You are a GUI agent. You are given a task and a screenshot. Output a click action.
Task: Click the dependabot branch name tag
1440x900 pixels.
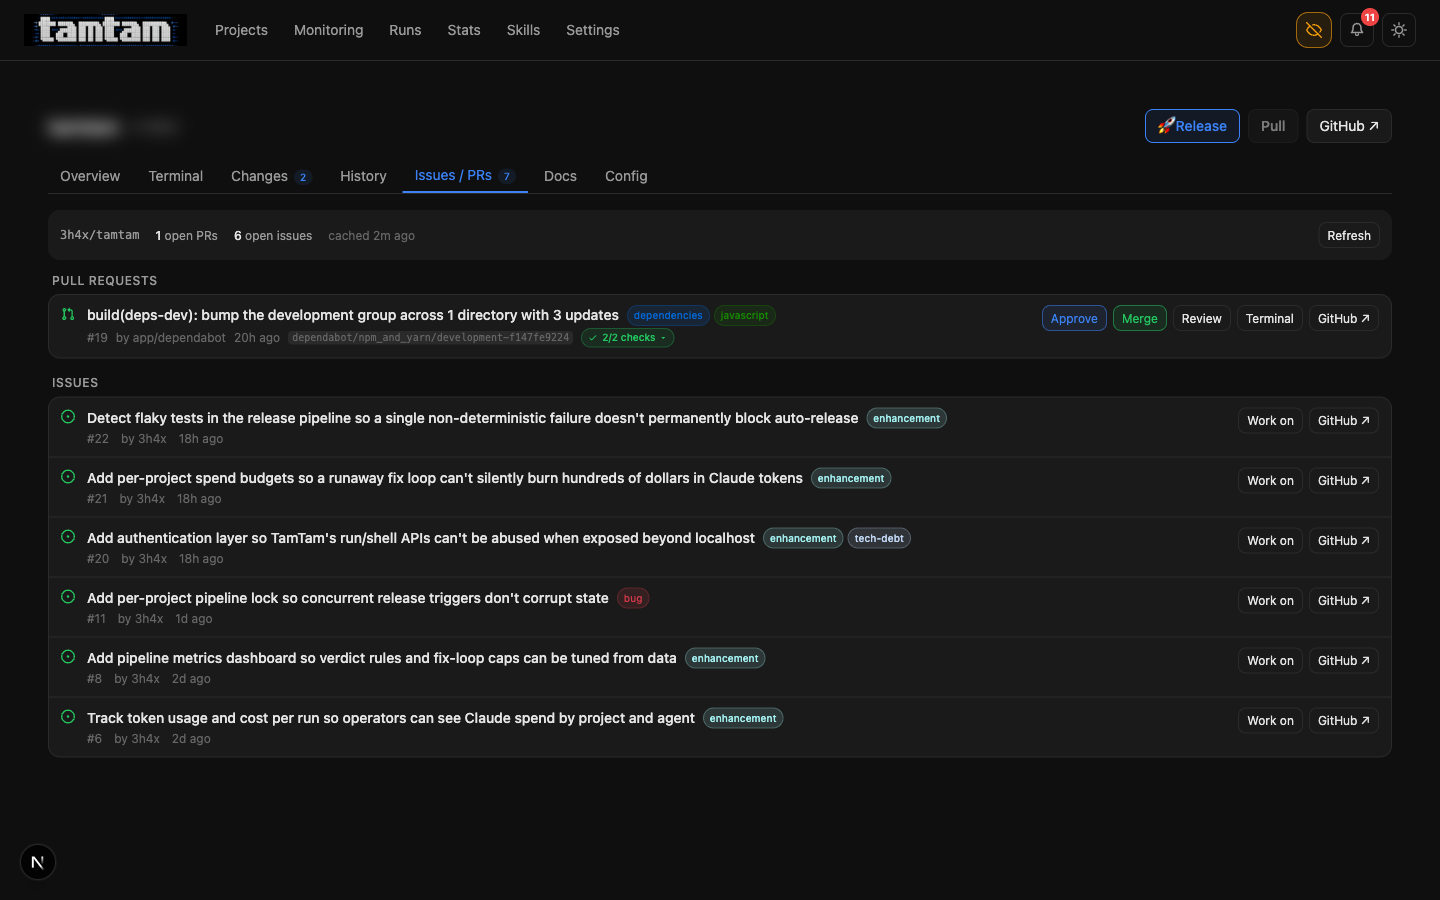(431, 338)
